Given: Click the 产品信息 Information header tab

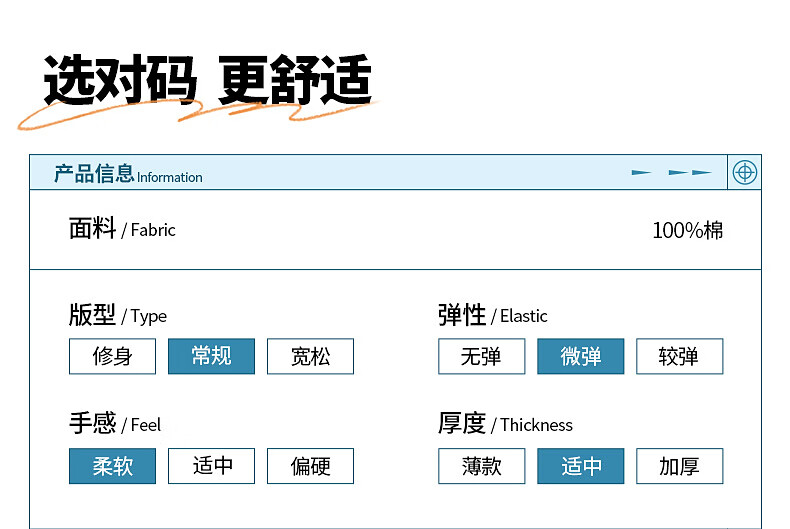Looking at the screenshot, I should point(128,174).
